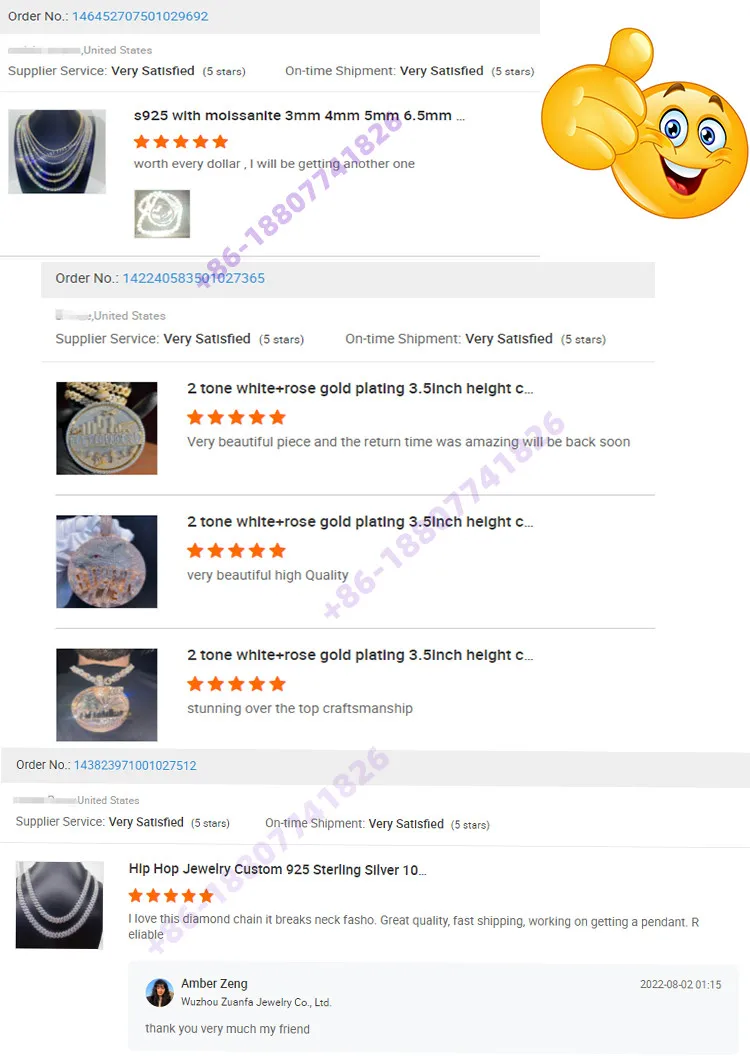750x1064 pixels.
Task: Open the Hip Hop Jewelry Custom 925 title
Action: point(278,869)
